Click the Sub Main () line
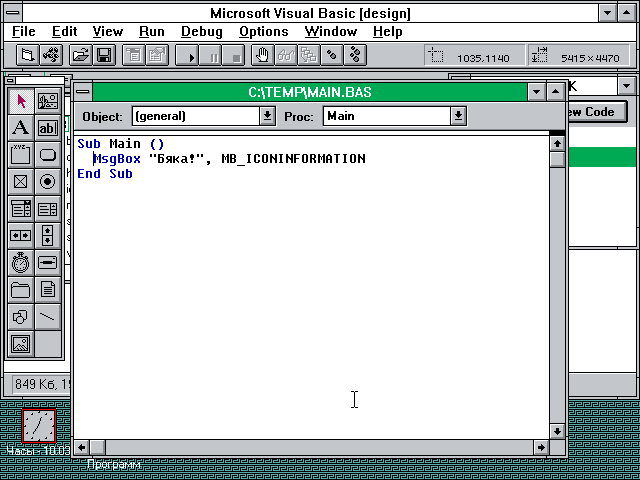The image size is (640, 480). click(121, 144)
